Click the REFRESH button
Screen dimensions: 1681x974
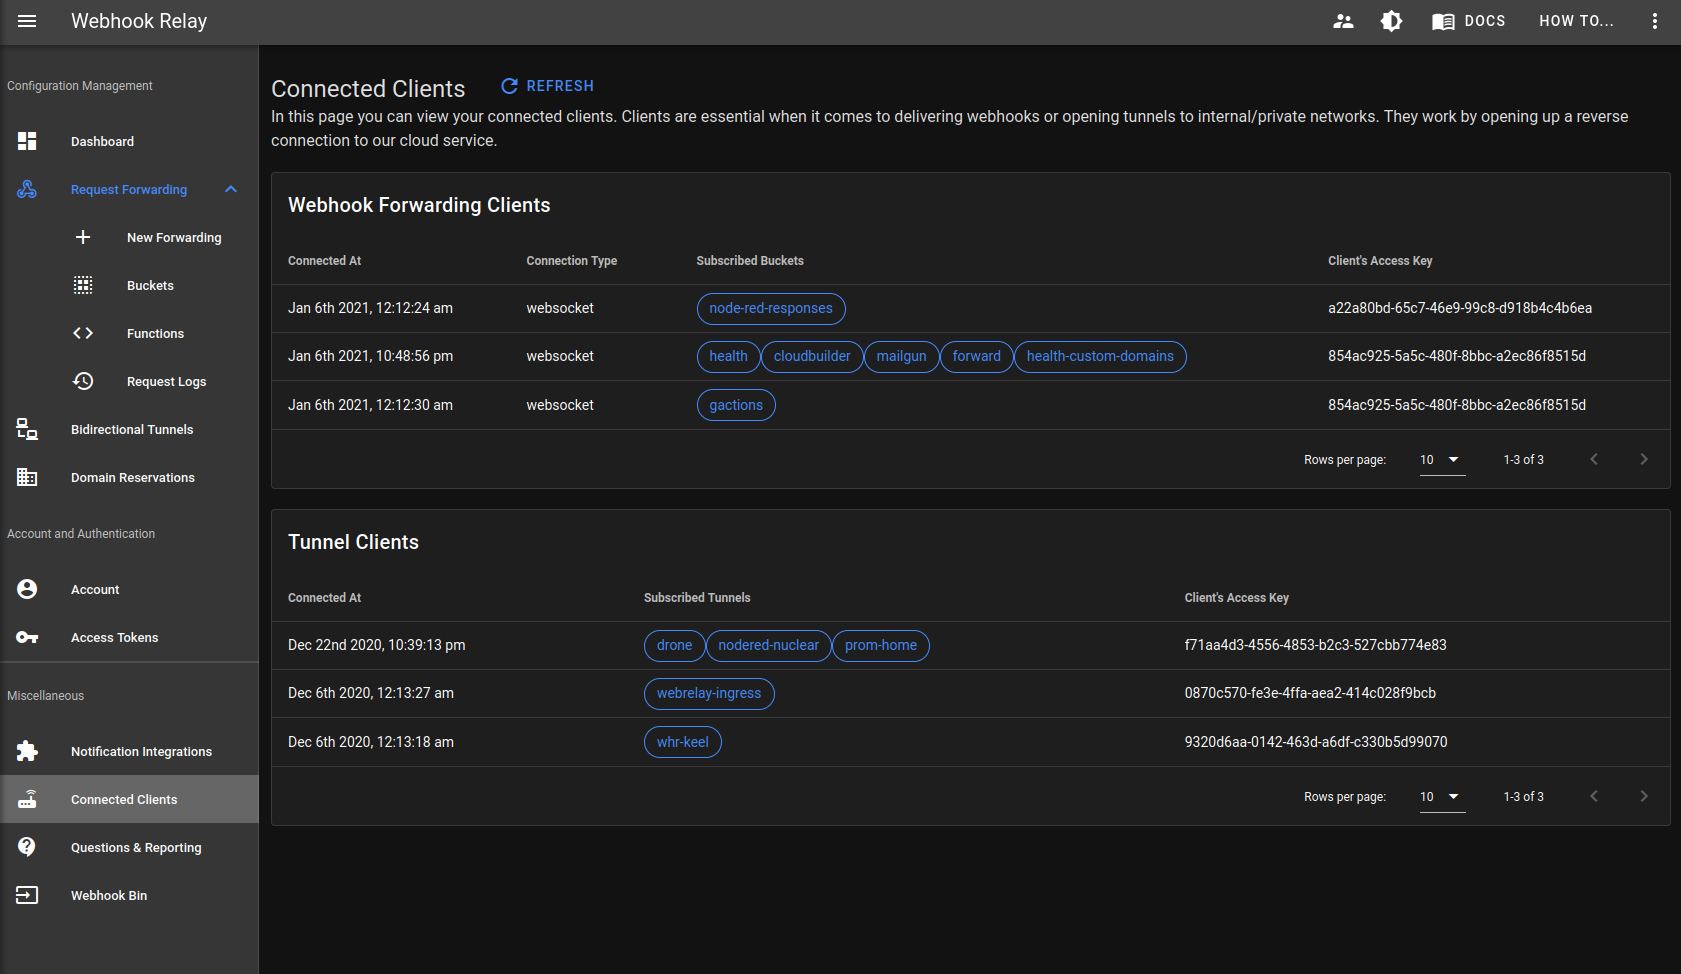click(x=546, y=86)
